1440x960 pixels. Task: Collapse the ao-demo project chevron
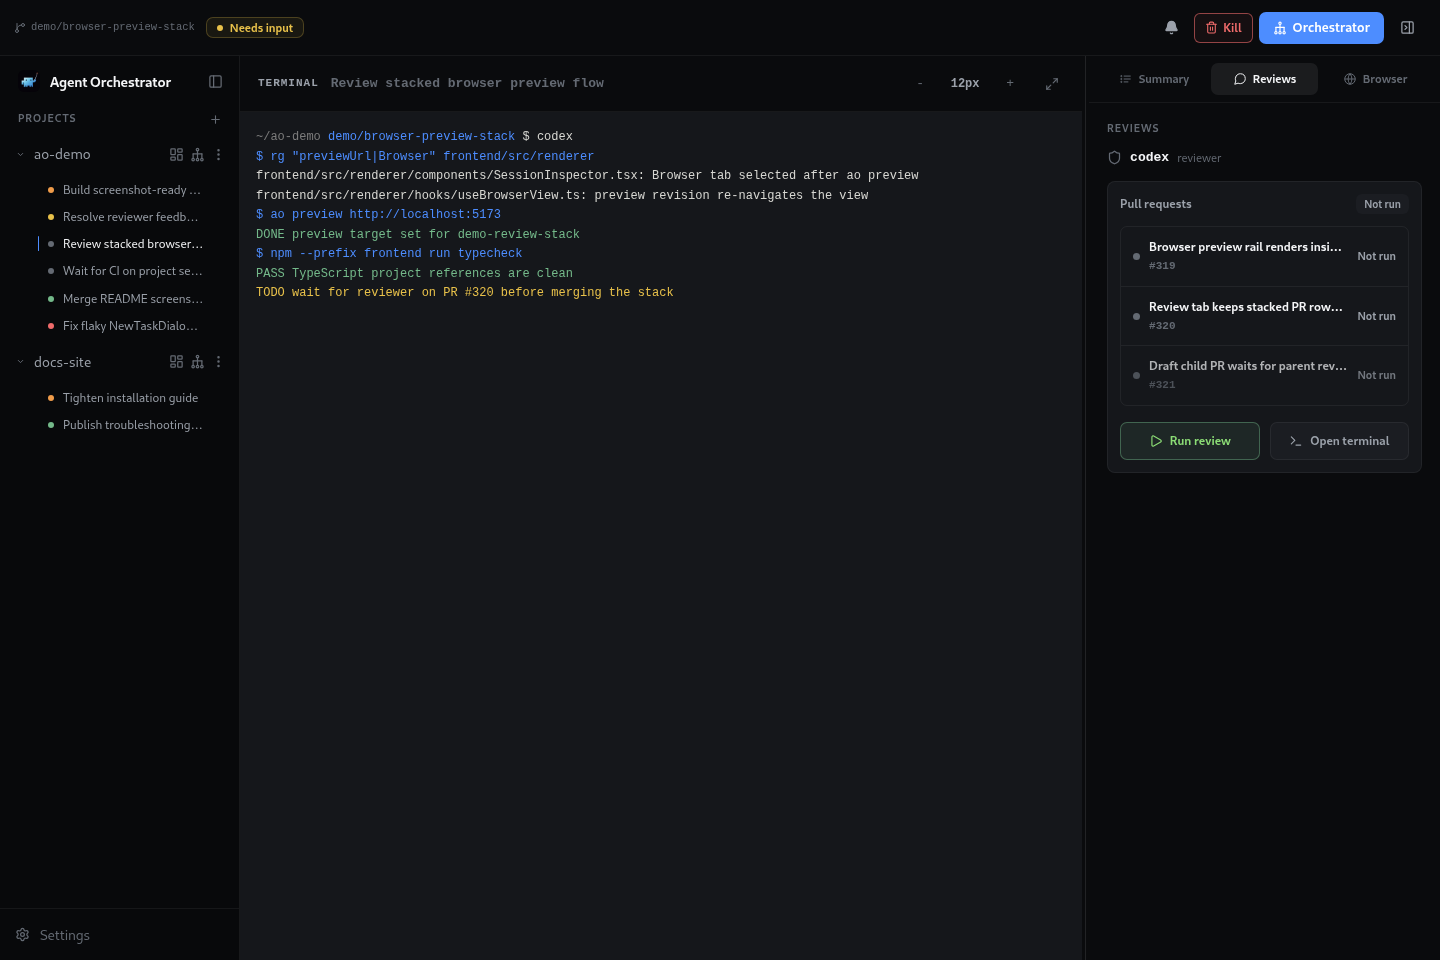(20, 155)
